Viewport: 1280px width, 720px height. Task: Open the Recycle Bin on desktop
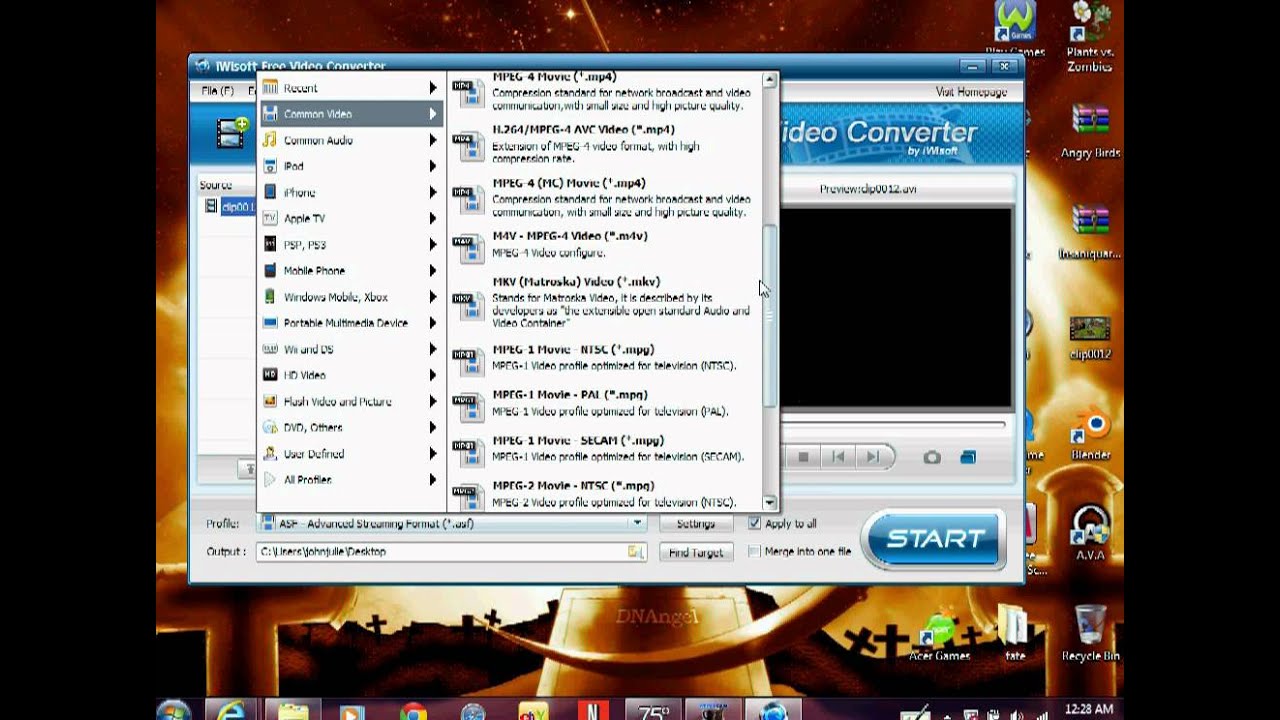pyautogui.click(x=1090, y=633)
